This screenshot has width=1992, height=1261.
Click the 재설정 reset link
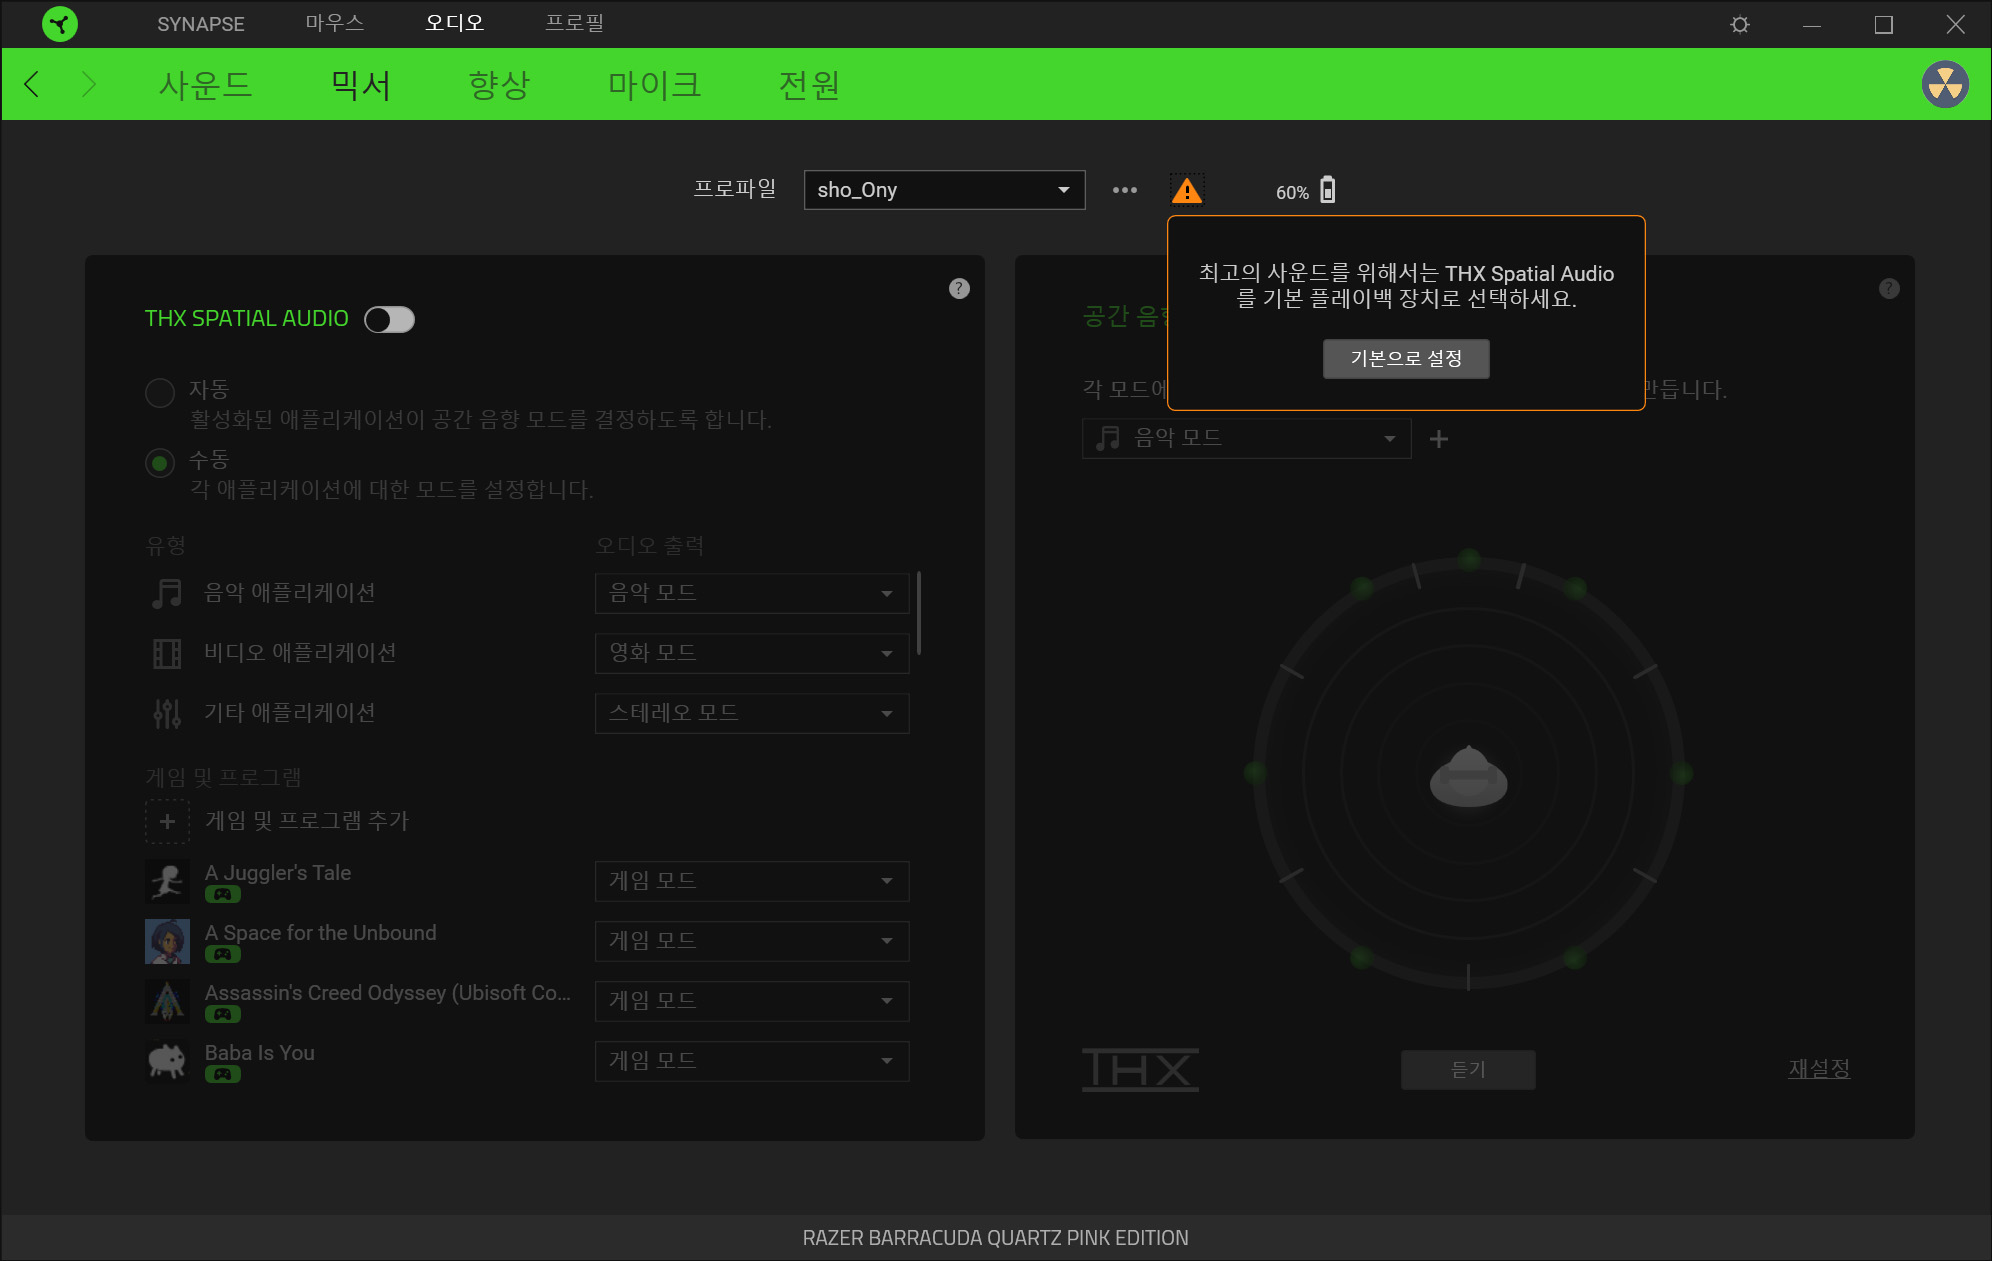[x=1818, y=1068]
